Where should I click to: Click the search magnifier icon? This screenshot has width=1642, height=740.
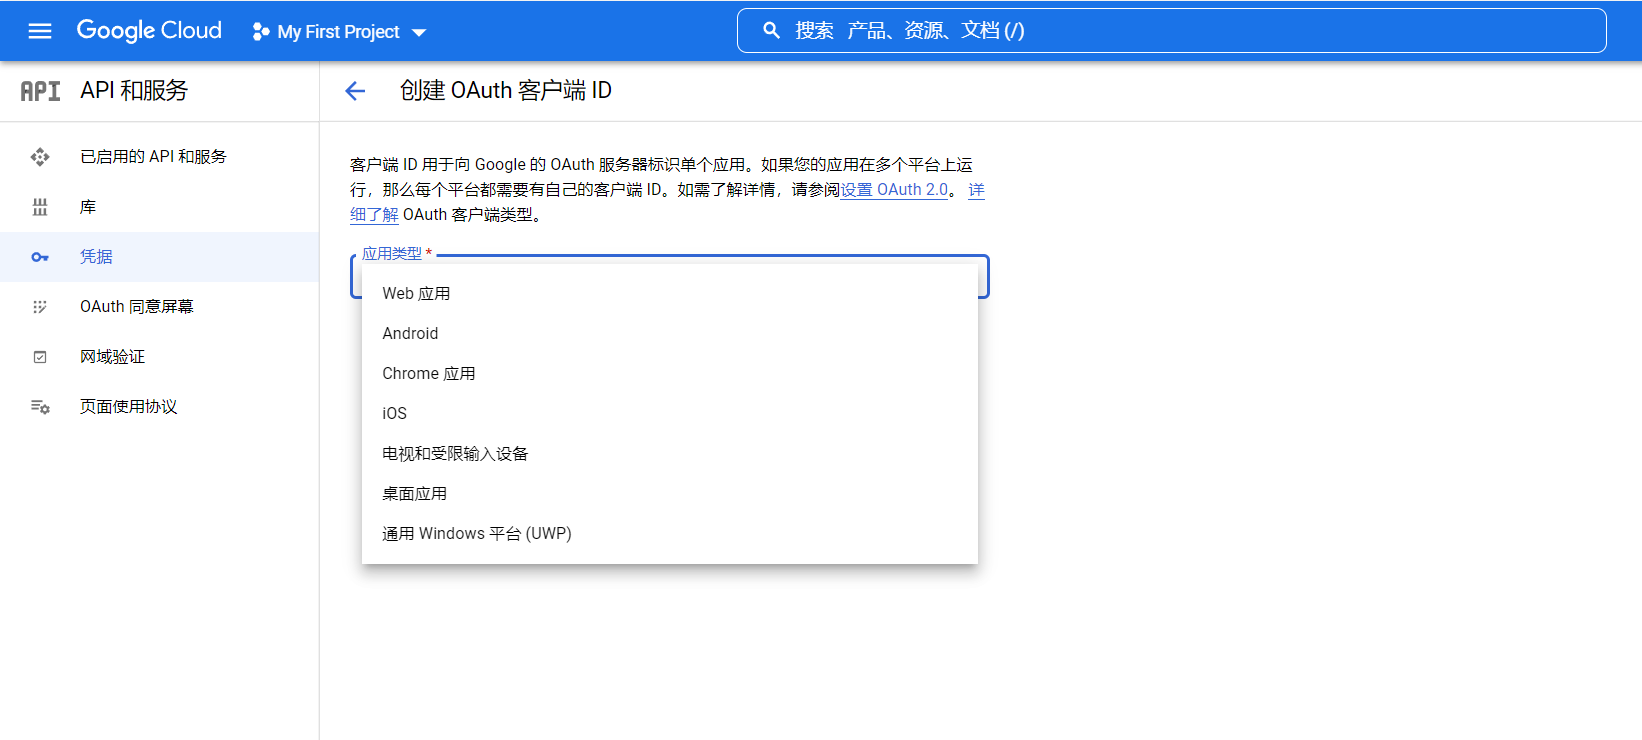(x=771, y=31)
